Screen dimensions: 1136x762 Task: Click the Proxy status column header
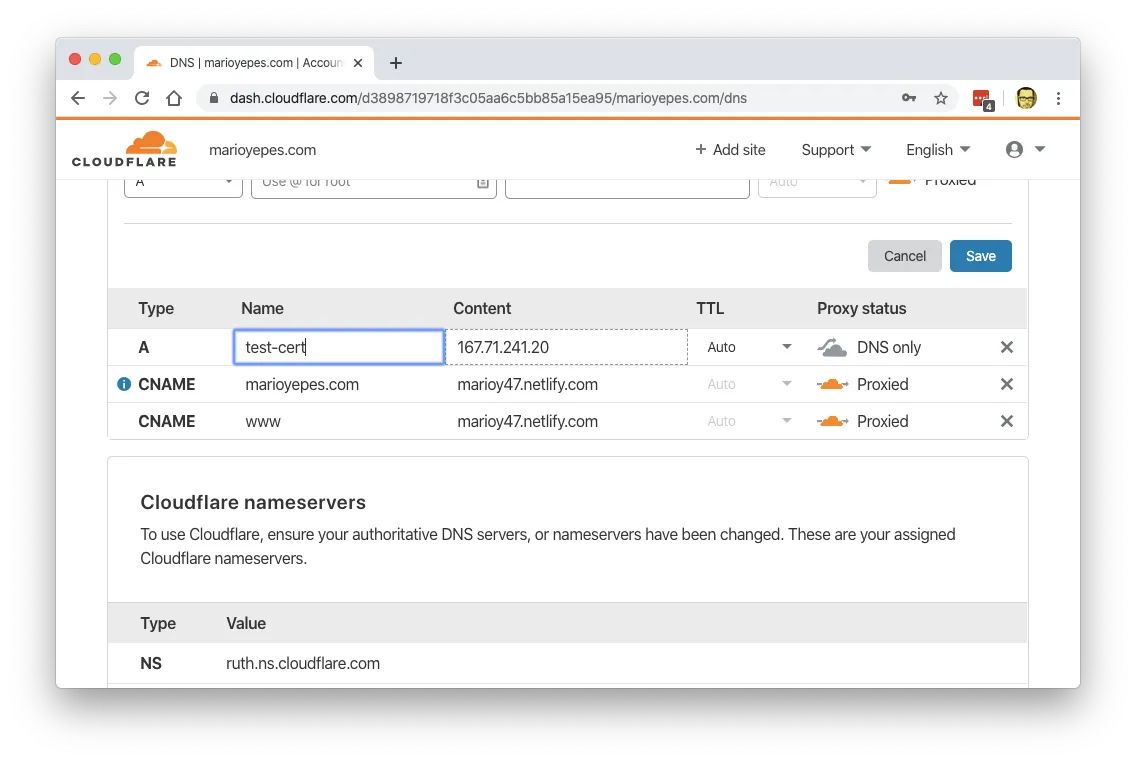pos(861,308)
